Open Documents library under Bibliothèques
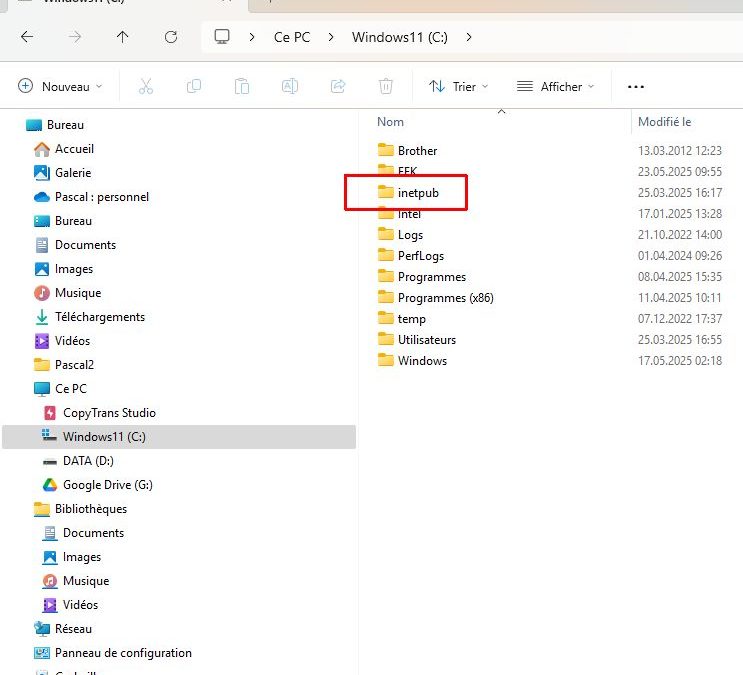The width and height of the screenshot is (743, 675). [x=93, y=533]
